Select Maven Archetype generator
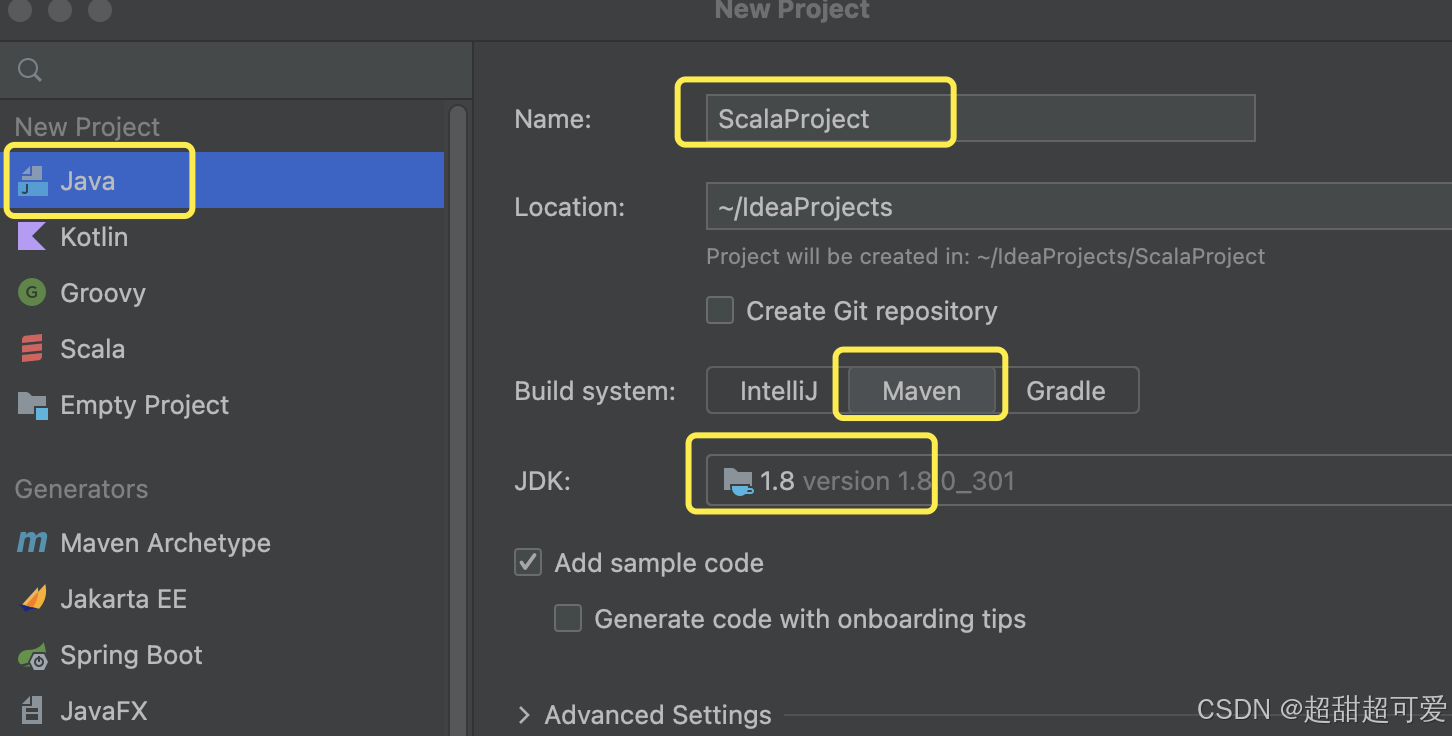Viewport: 1452px width, 736px height. [x=224, y=543]
